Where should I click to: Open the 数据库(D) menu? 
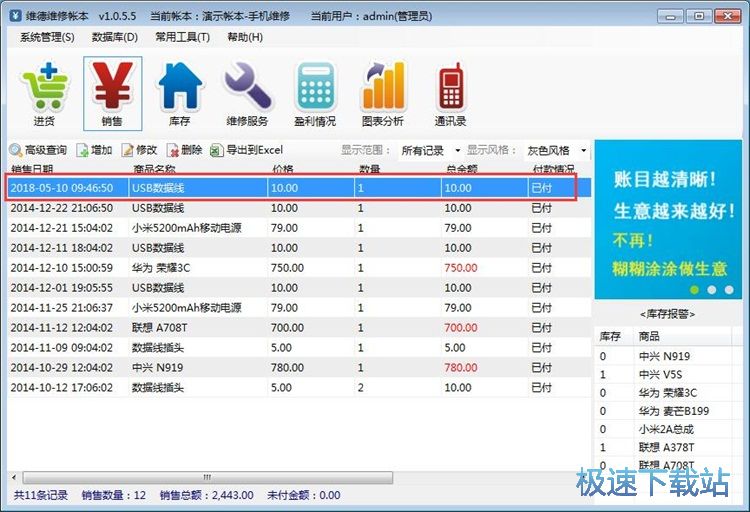tap(115, 37)
